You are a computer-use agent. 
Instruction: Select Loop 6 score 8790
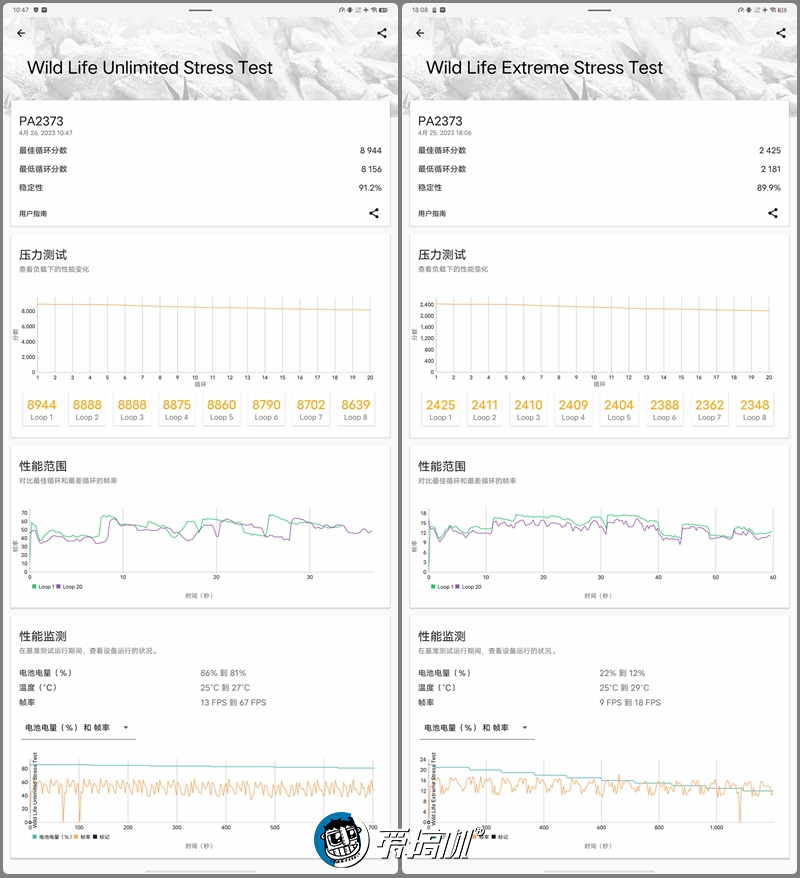pyautogui.click(x=266, y=409)
